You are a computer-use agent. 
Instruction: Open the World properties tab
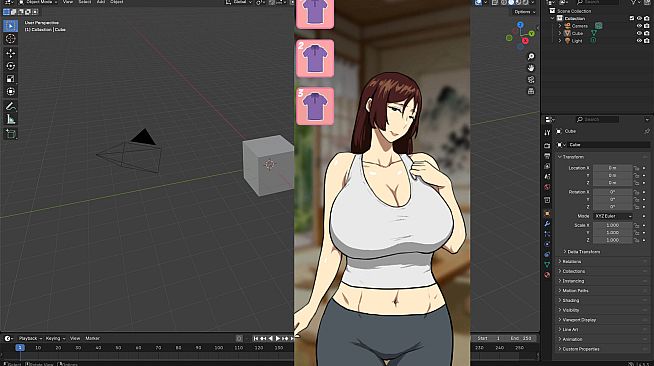(x=547, y=187)
